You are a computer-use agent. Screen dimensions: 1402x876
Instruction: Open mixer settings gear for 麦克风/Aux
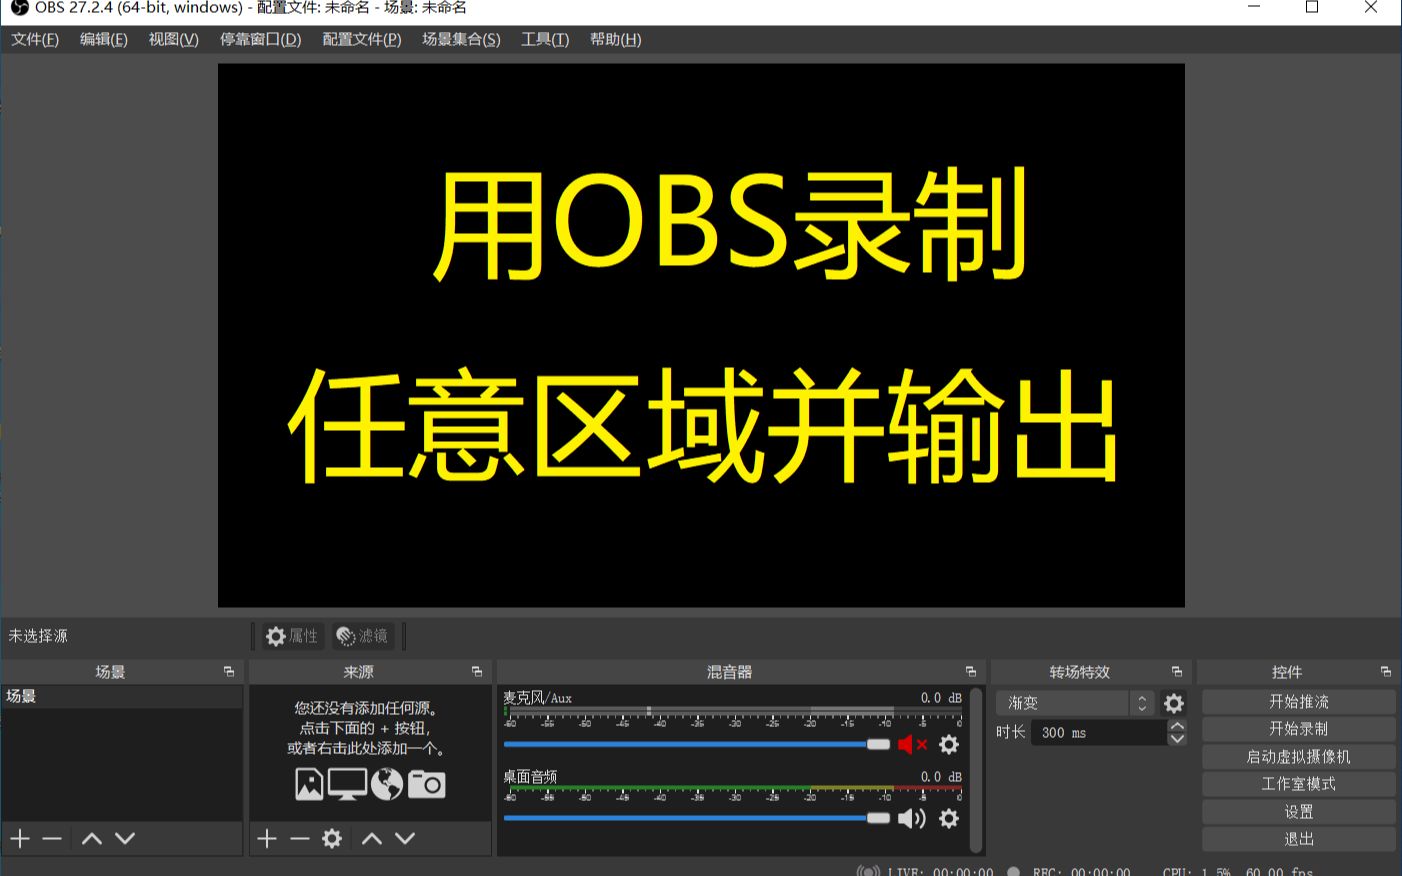pyautogui.click(x=948, y=745)
